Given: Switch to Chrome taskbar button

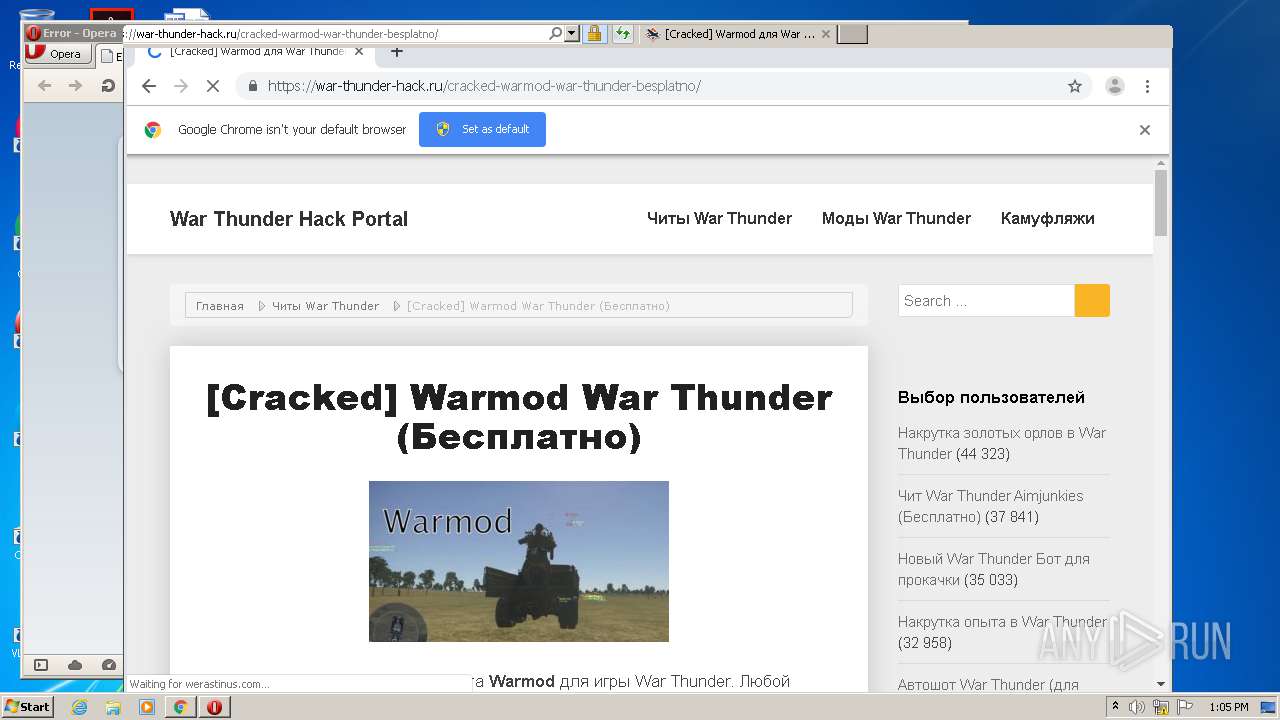Looking at the screenshot, I should pos(181,707).
